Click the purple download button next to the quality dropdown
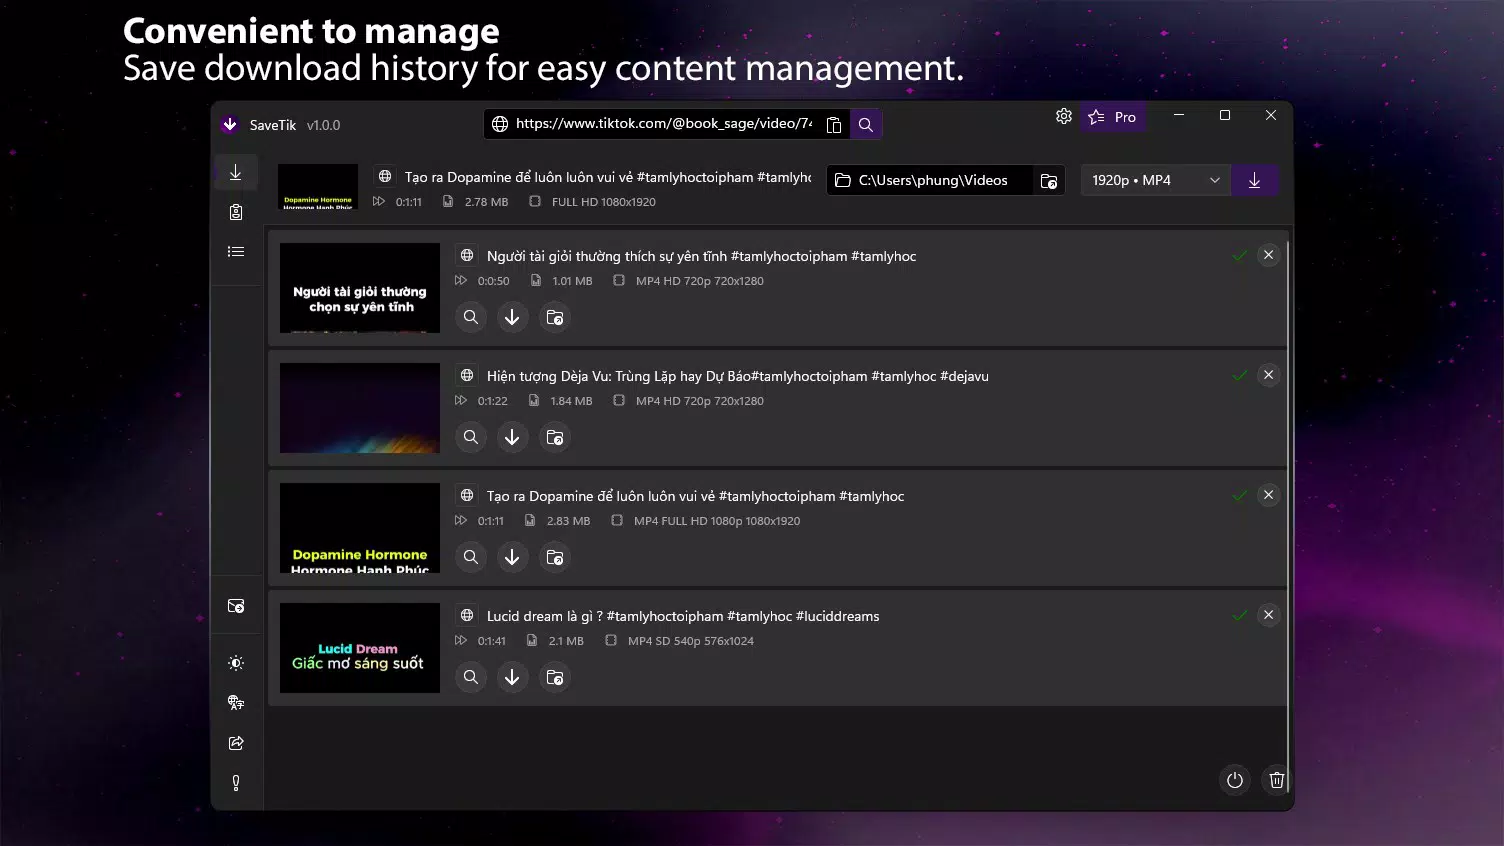Image resolution: width=1504 pixels, height=846 pixels. pos(1254,180)
